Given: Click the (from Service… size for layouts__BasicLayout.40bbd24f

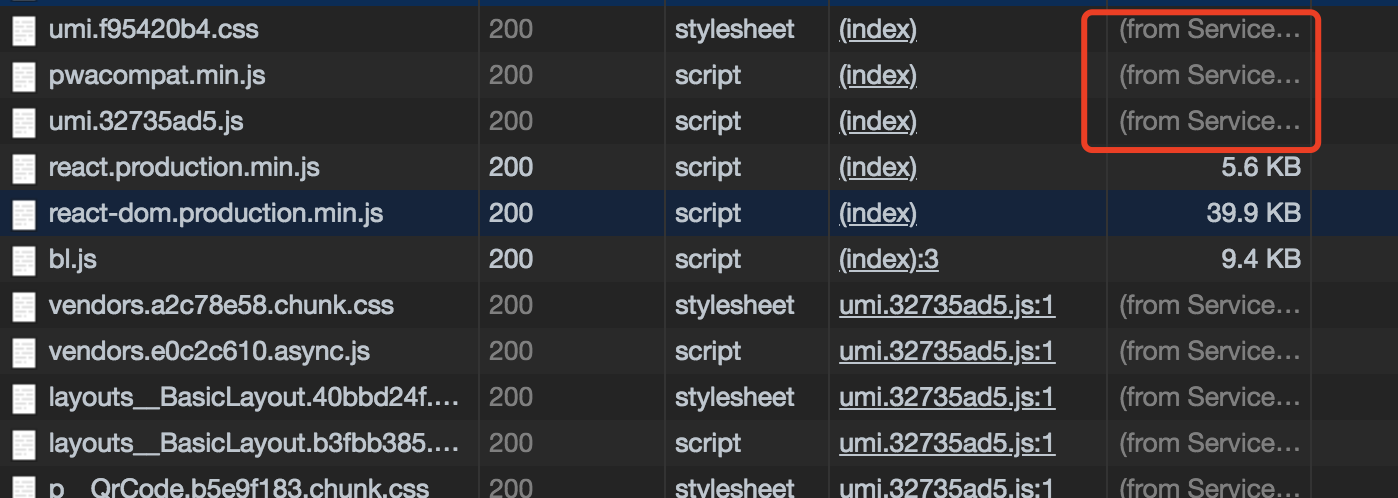Looking at the screenshot, I should tap(1210, 398).
